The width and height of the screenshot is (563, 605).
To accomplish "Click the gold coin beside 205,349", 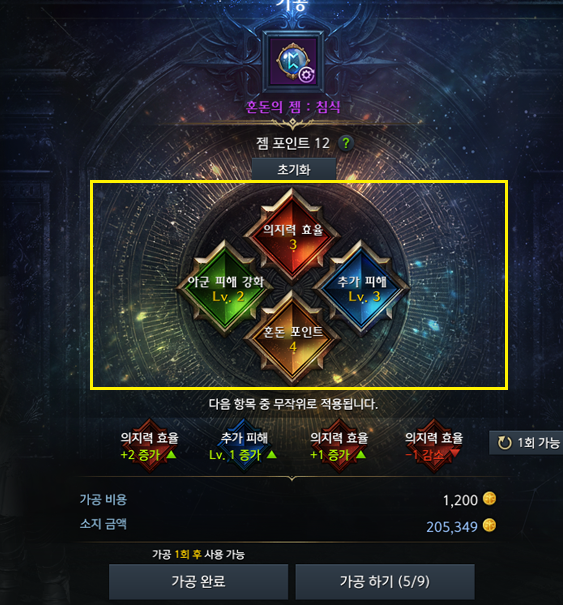I will point(489,526).
